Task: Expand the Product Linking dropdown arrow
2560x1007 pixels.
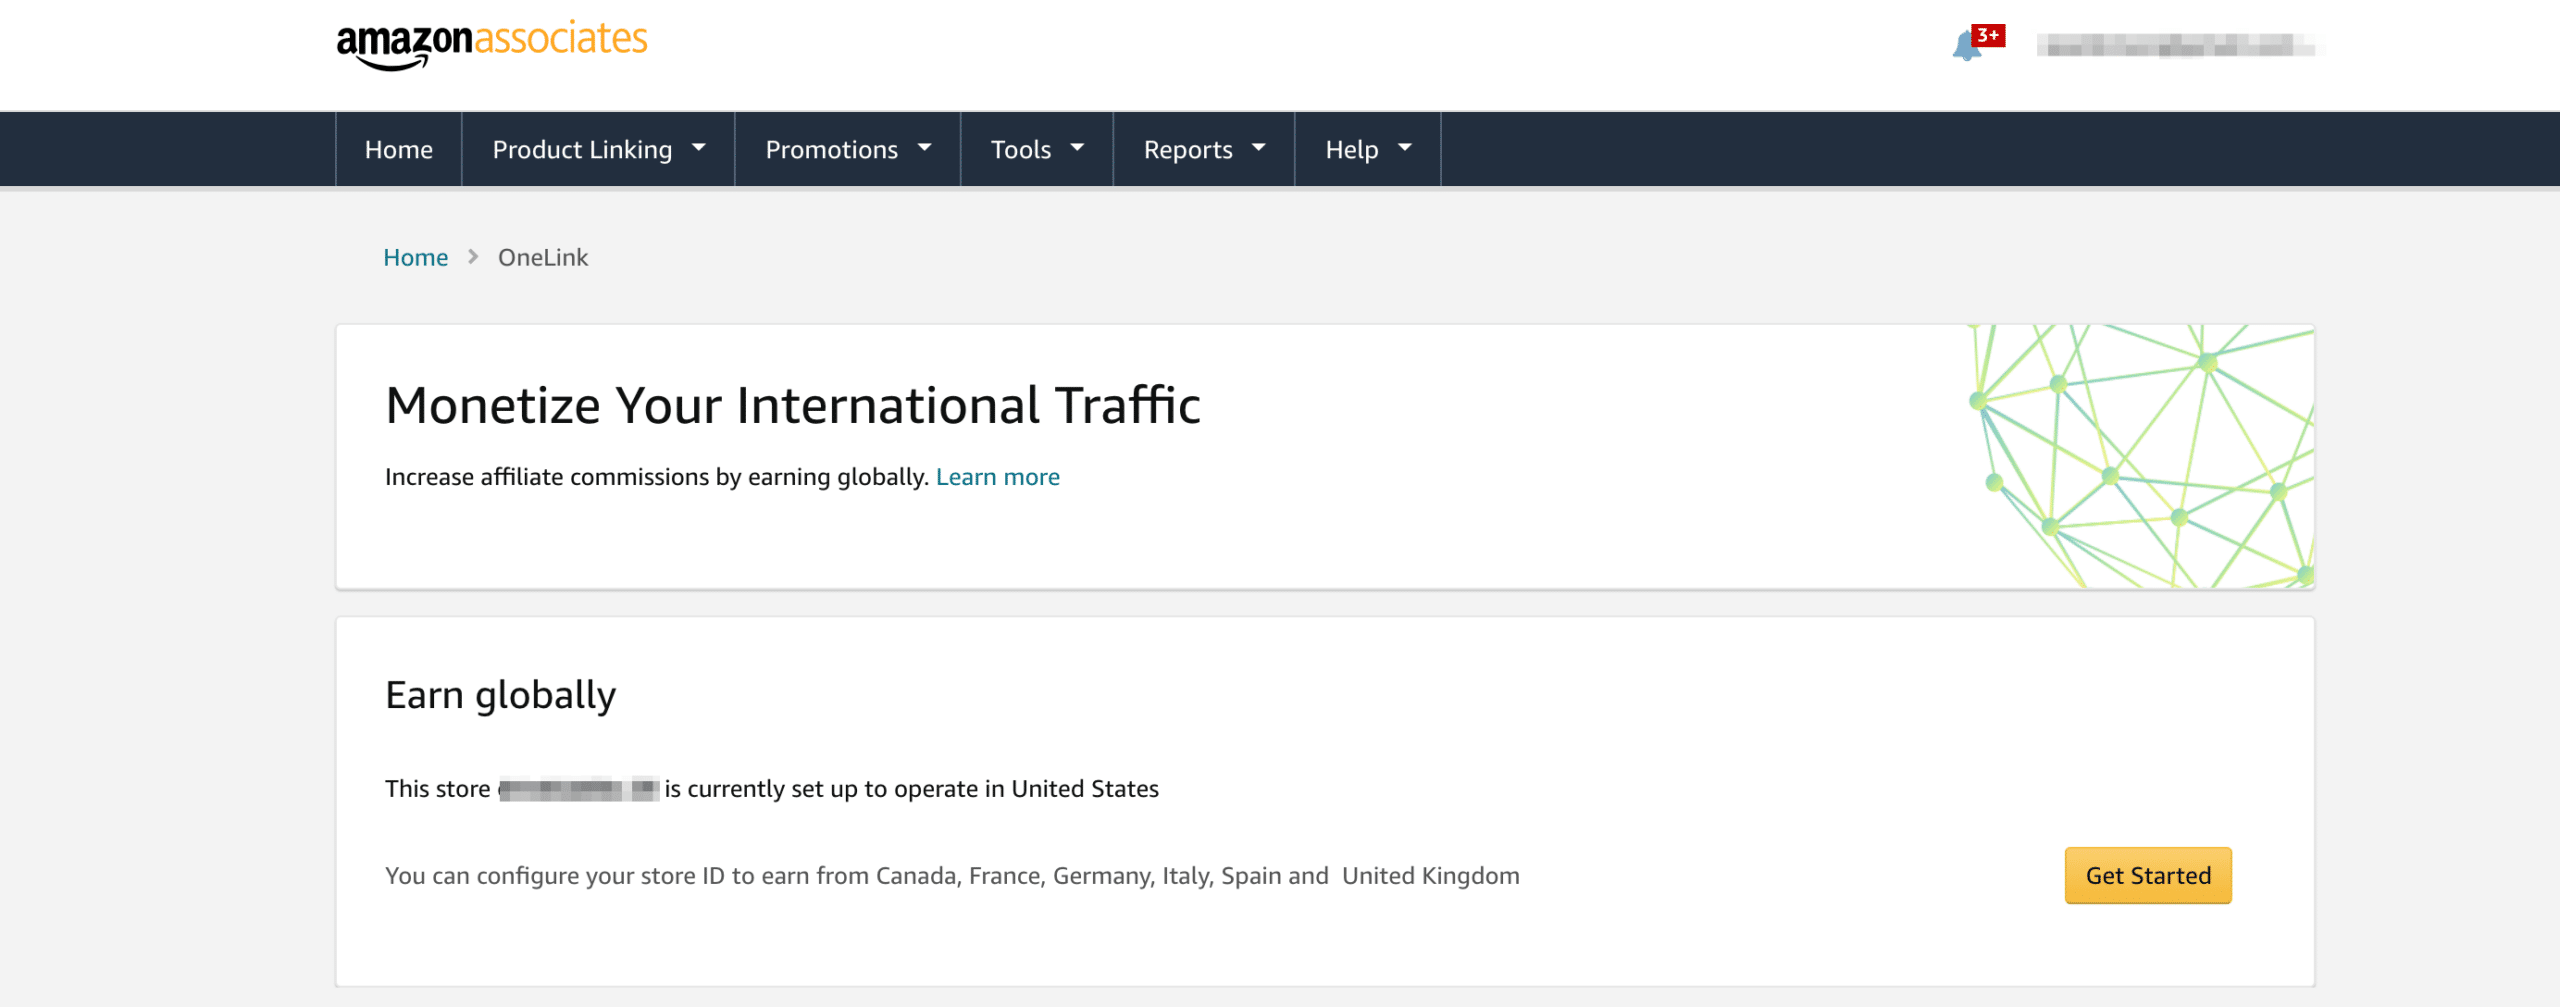Action: [699, 148]
